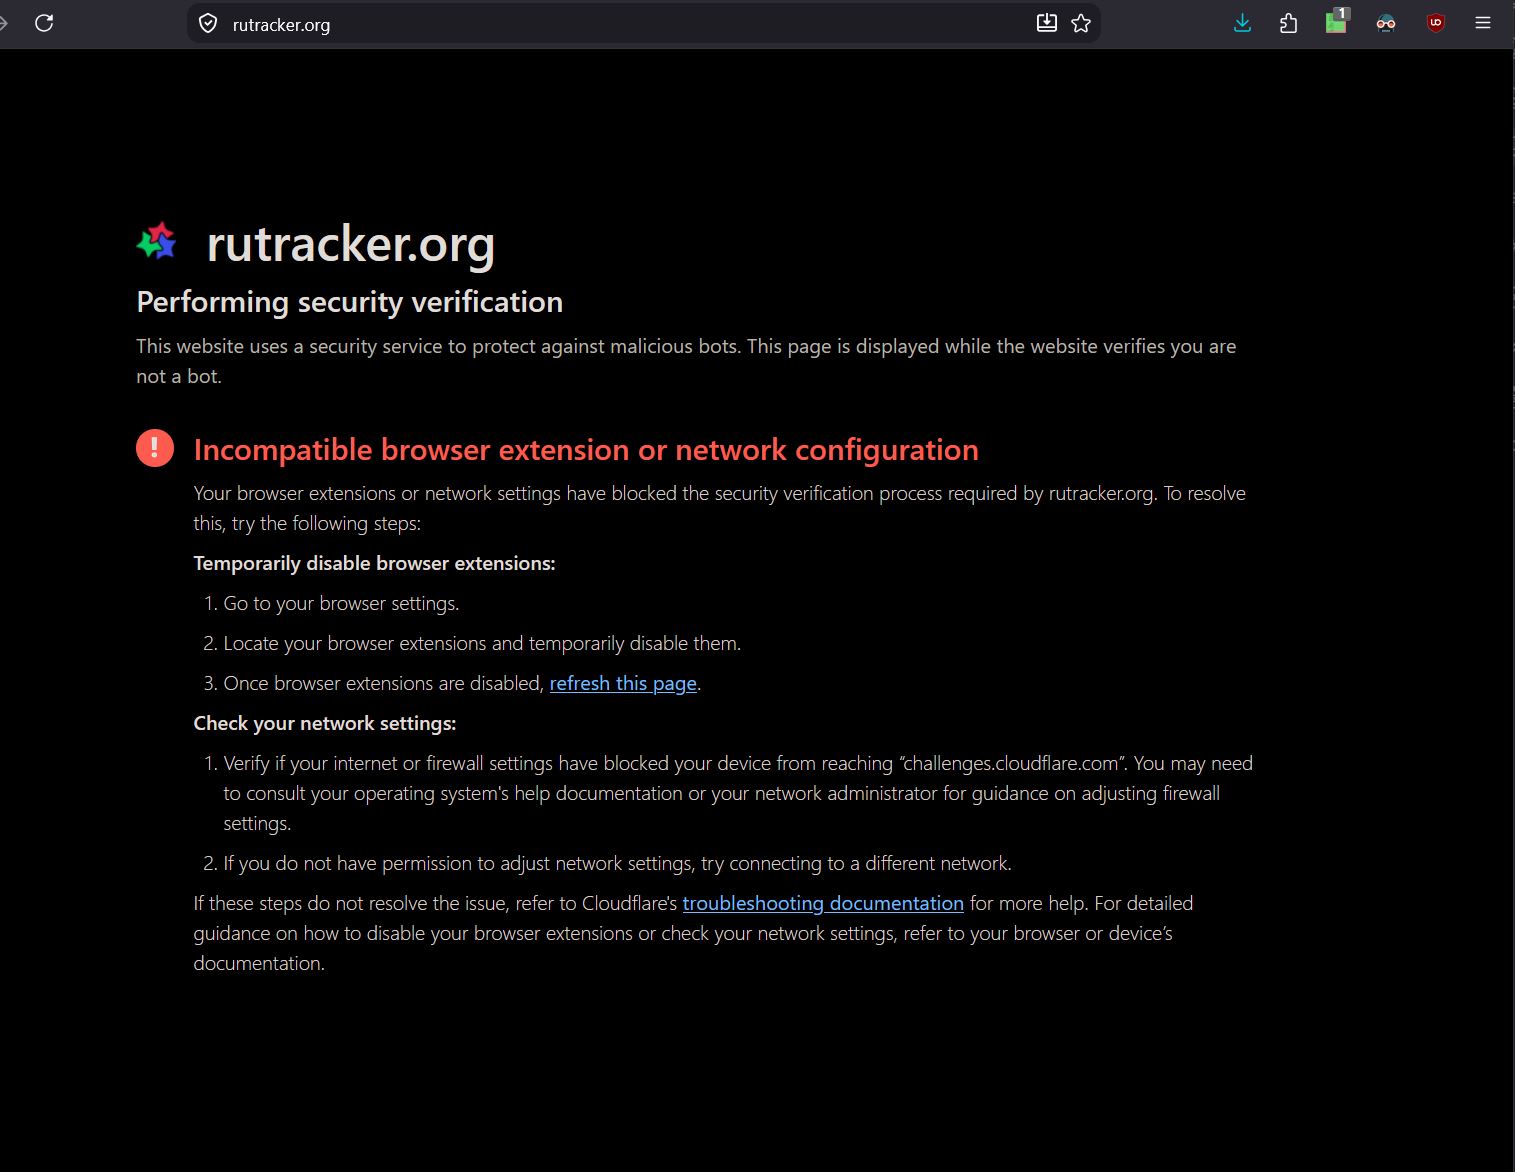
Task: Click the rutracker.org page heading
Action: tap(351, 244)
